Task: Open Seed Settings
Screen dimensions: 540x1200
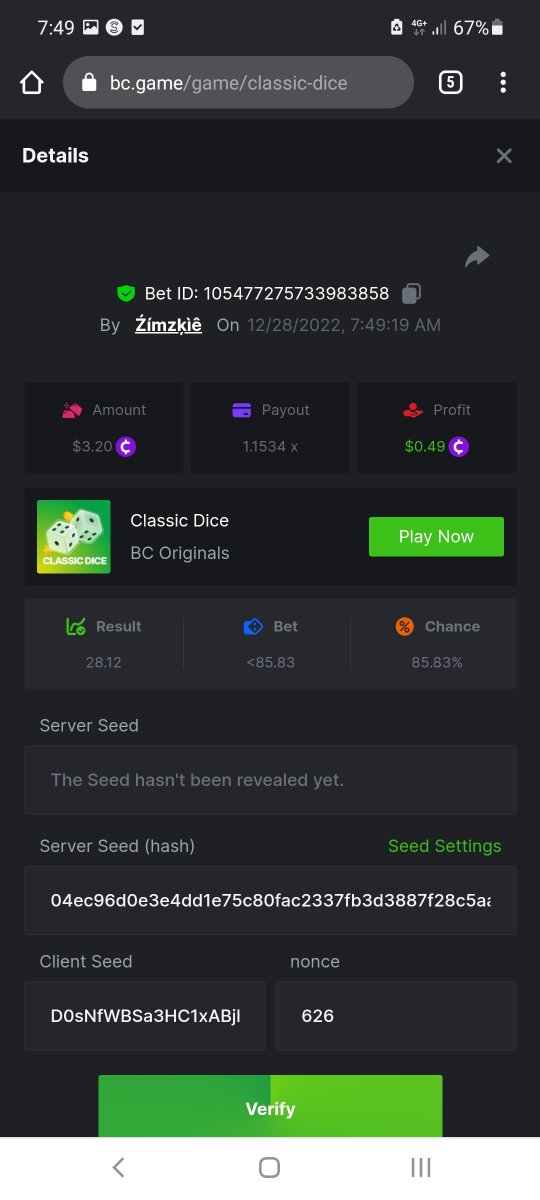Action: coord(444,846)
